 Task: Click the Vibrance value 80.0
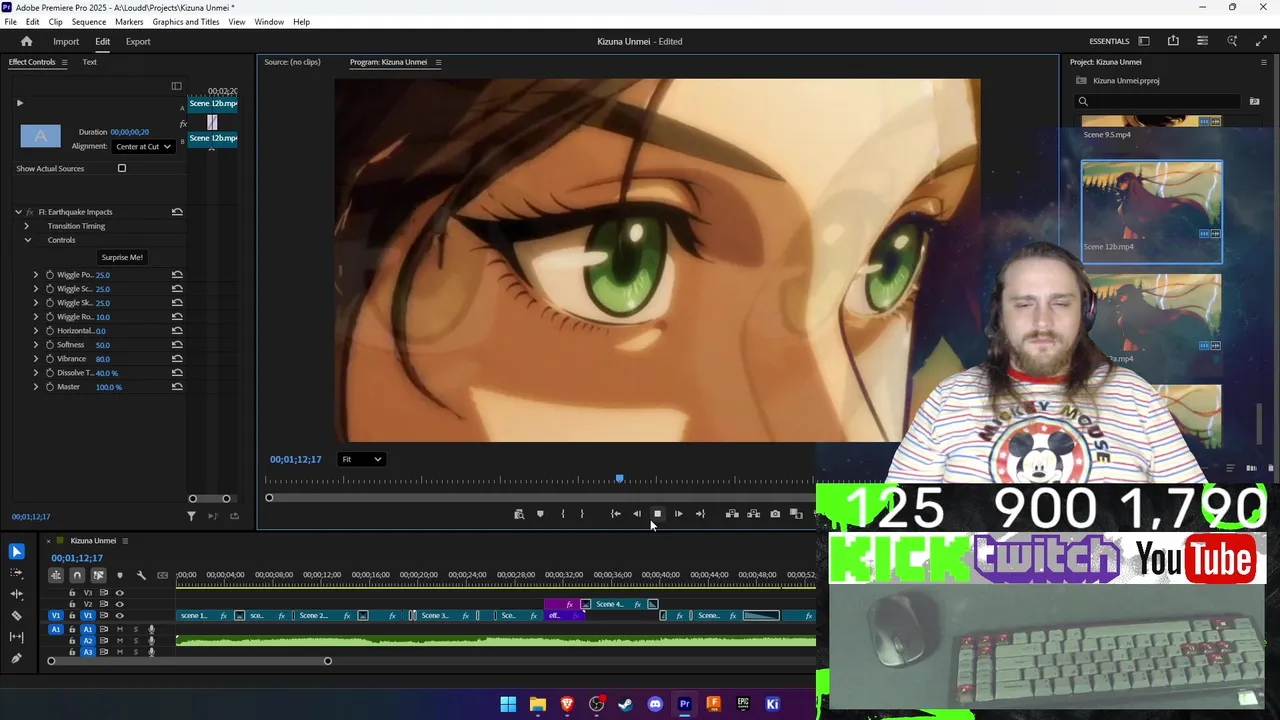coord(103,359)
